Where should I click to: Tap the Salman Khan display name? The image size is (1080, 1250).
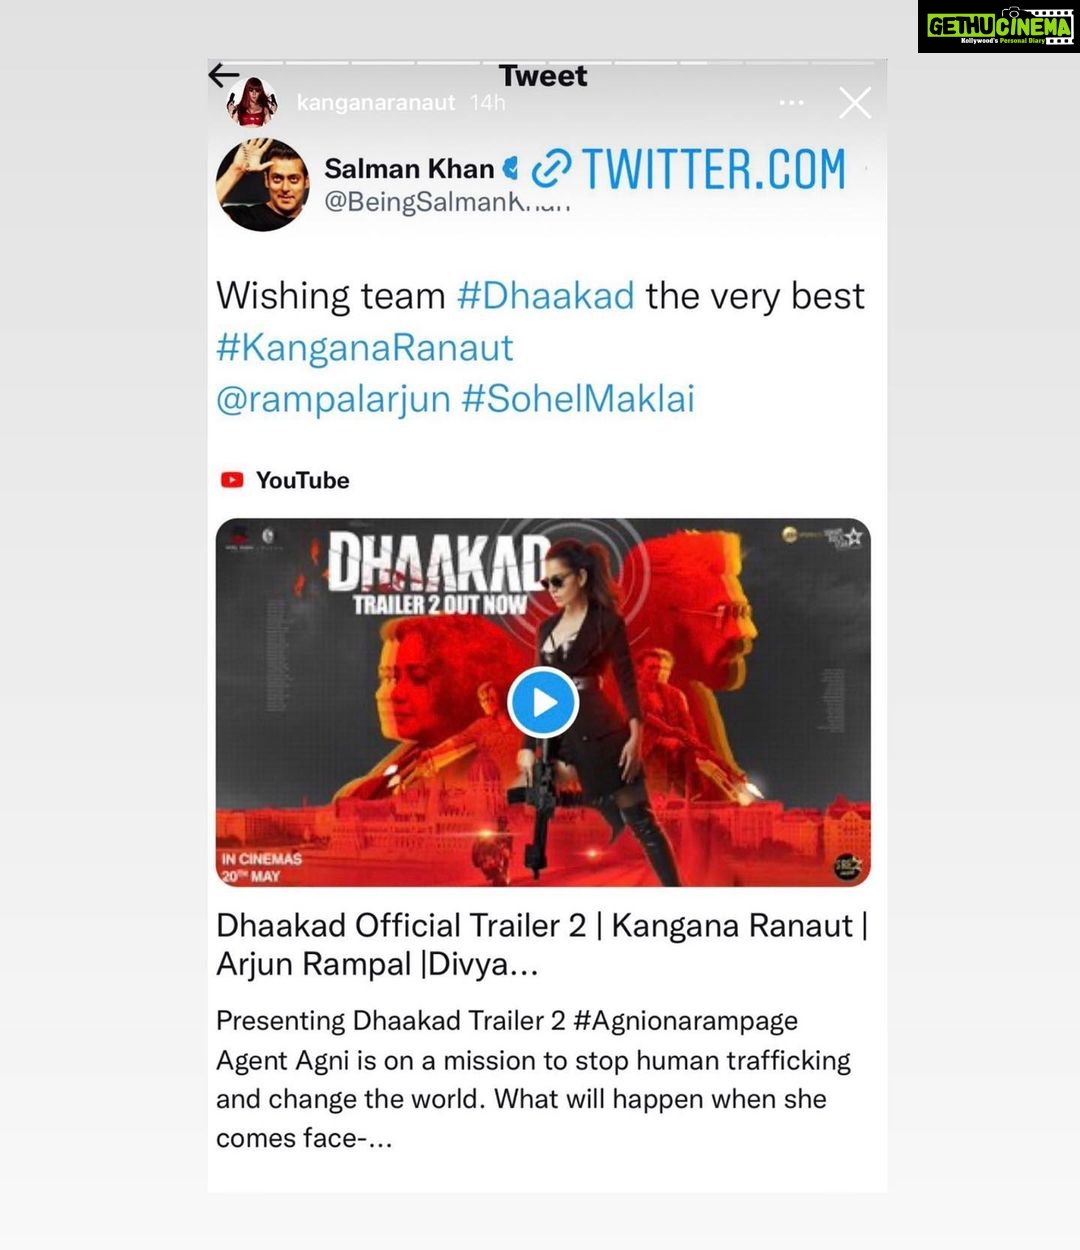coord(409,168)
